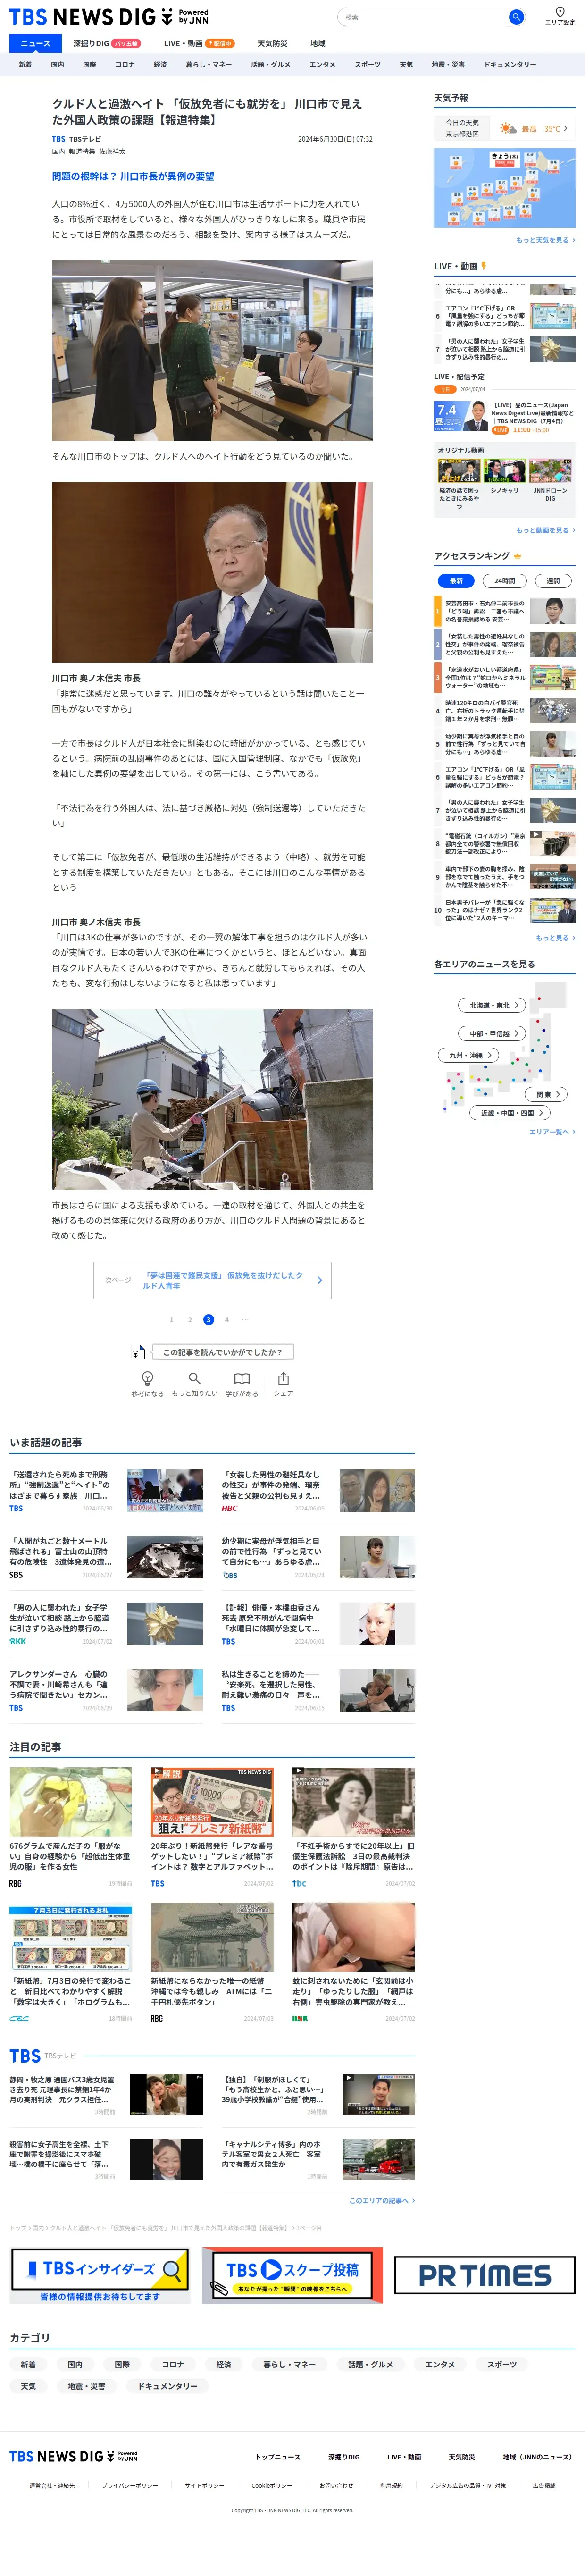Click the TBS logo beside TBSテレビ source
585x2576 pixels.
(58, 139)
